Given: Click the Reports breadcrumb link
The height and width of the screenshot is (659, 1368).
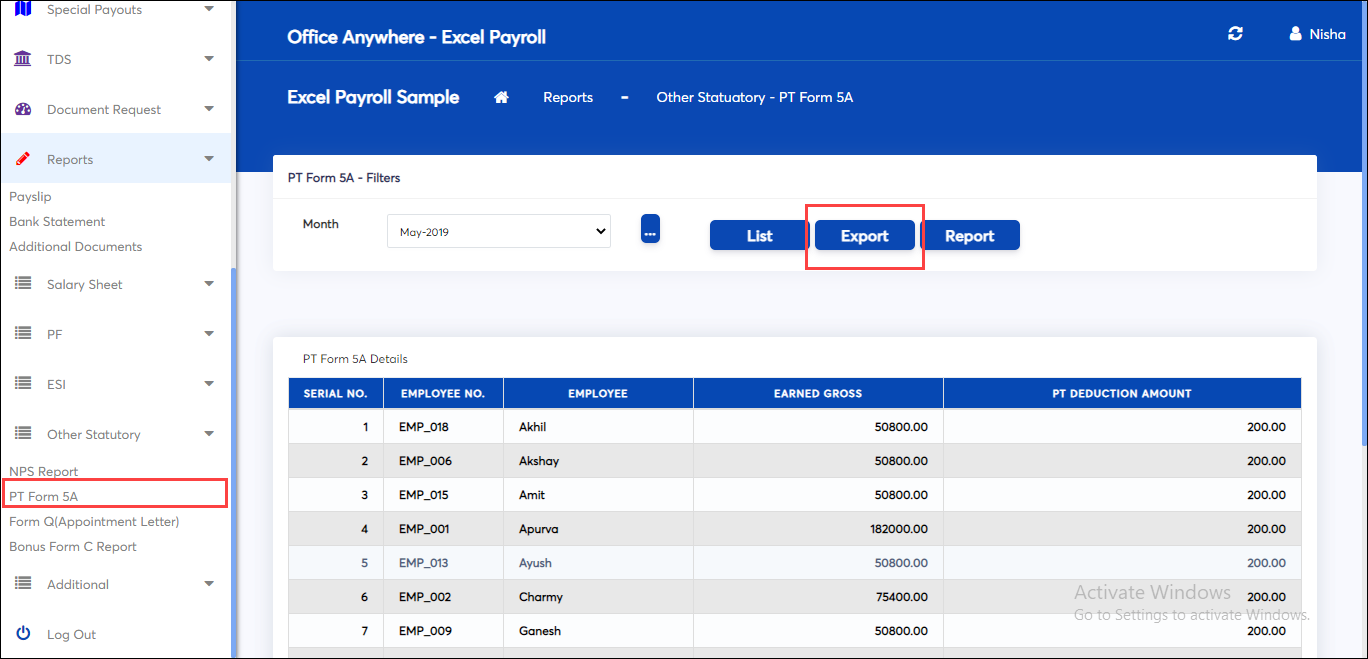Looking at the screenshot, I should (x=568, y=97).
